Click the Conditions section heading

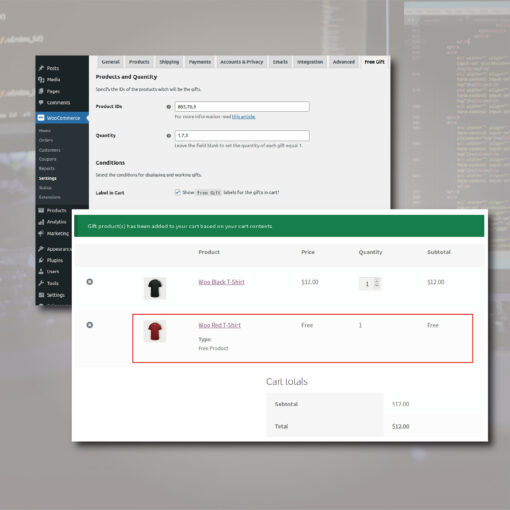click(110, 163)
